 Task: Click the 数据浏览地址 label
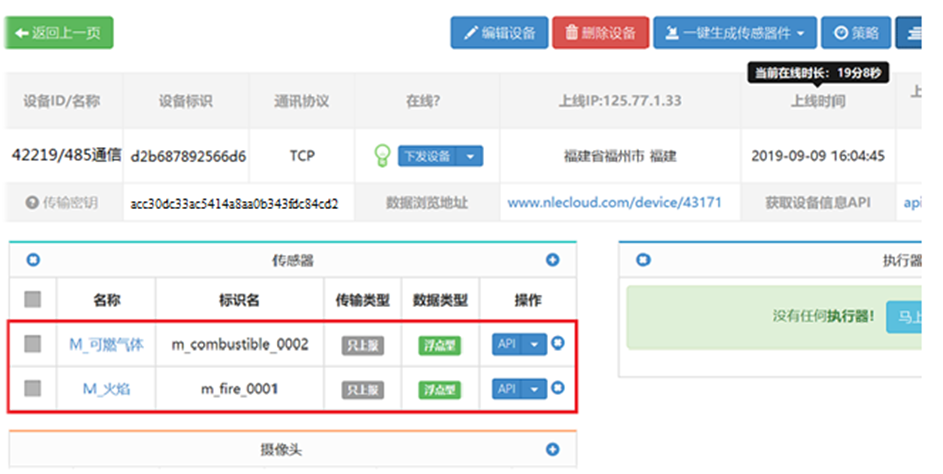click(x=427, y=203)
